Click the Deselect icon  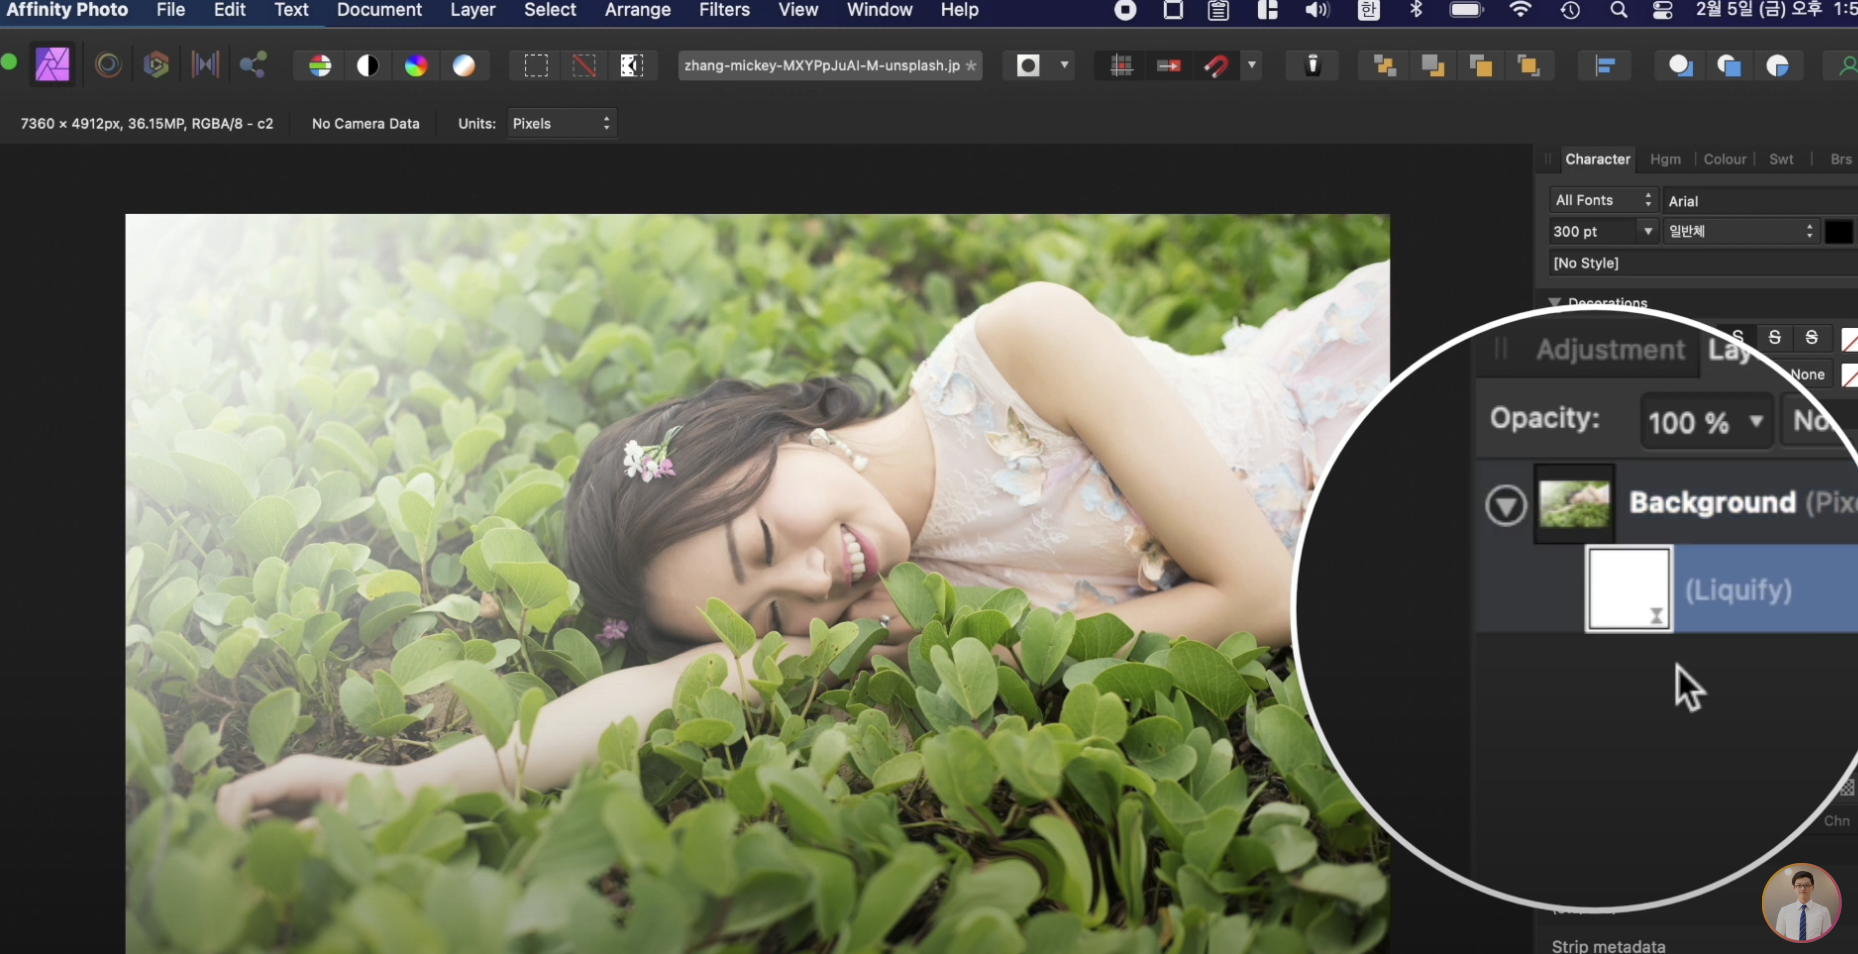coord(584,66)
